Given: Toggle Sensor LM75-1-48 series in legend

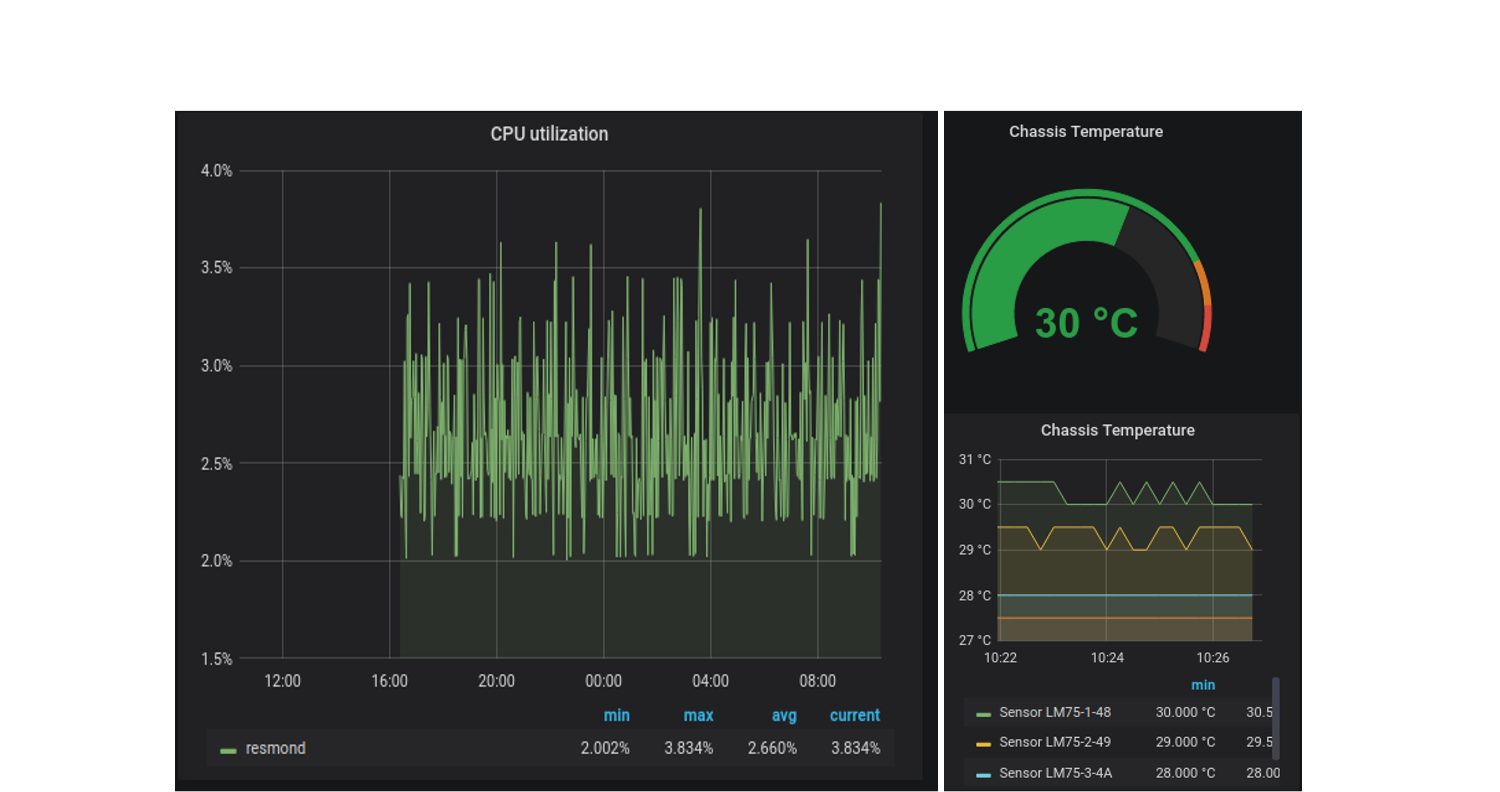Looking at the screenshot, I should tap(1055, 713).
